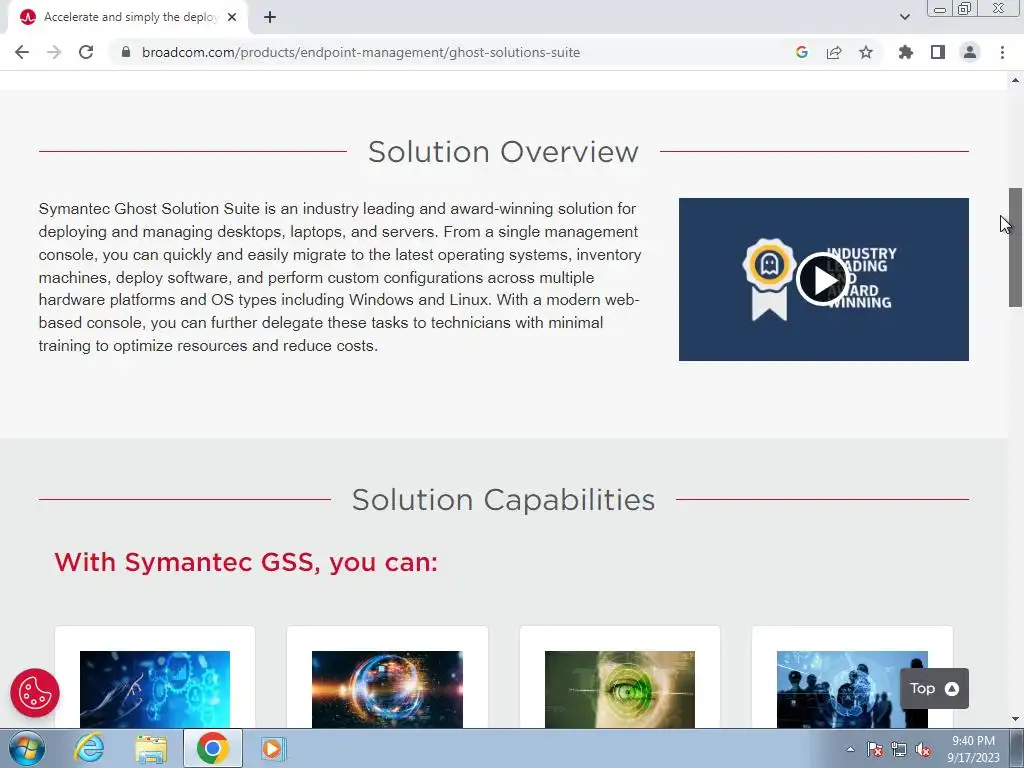
Task: Open network status tray icon
Action: 899,749
